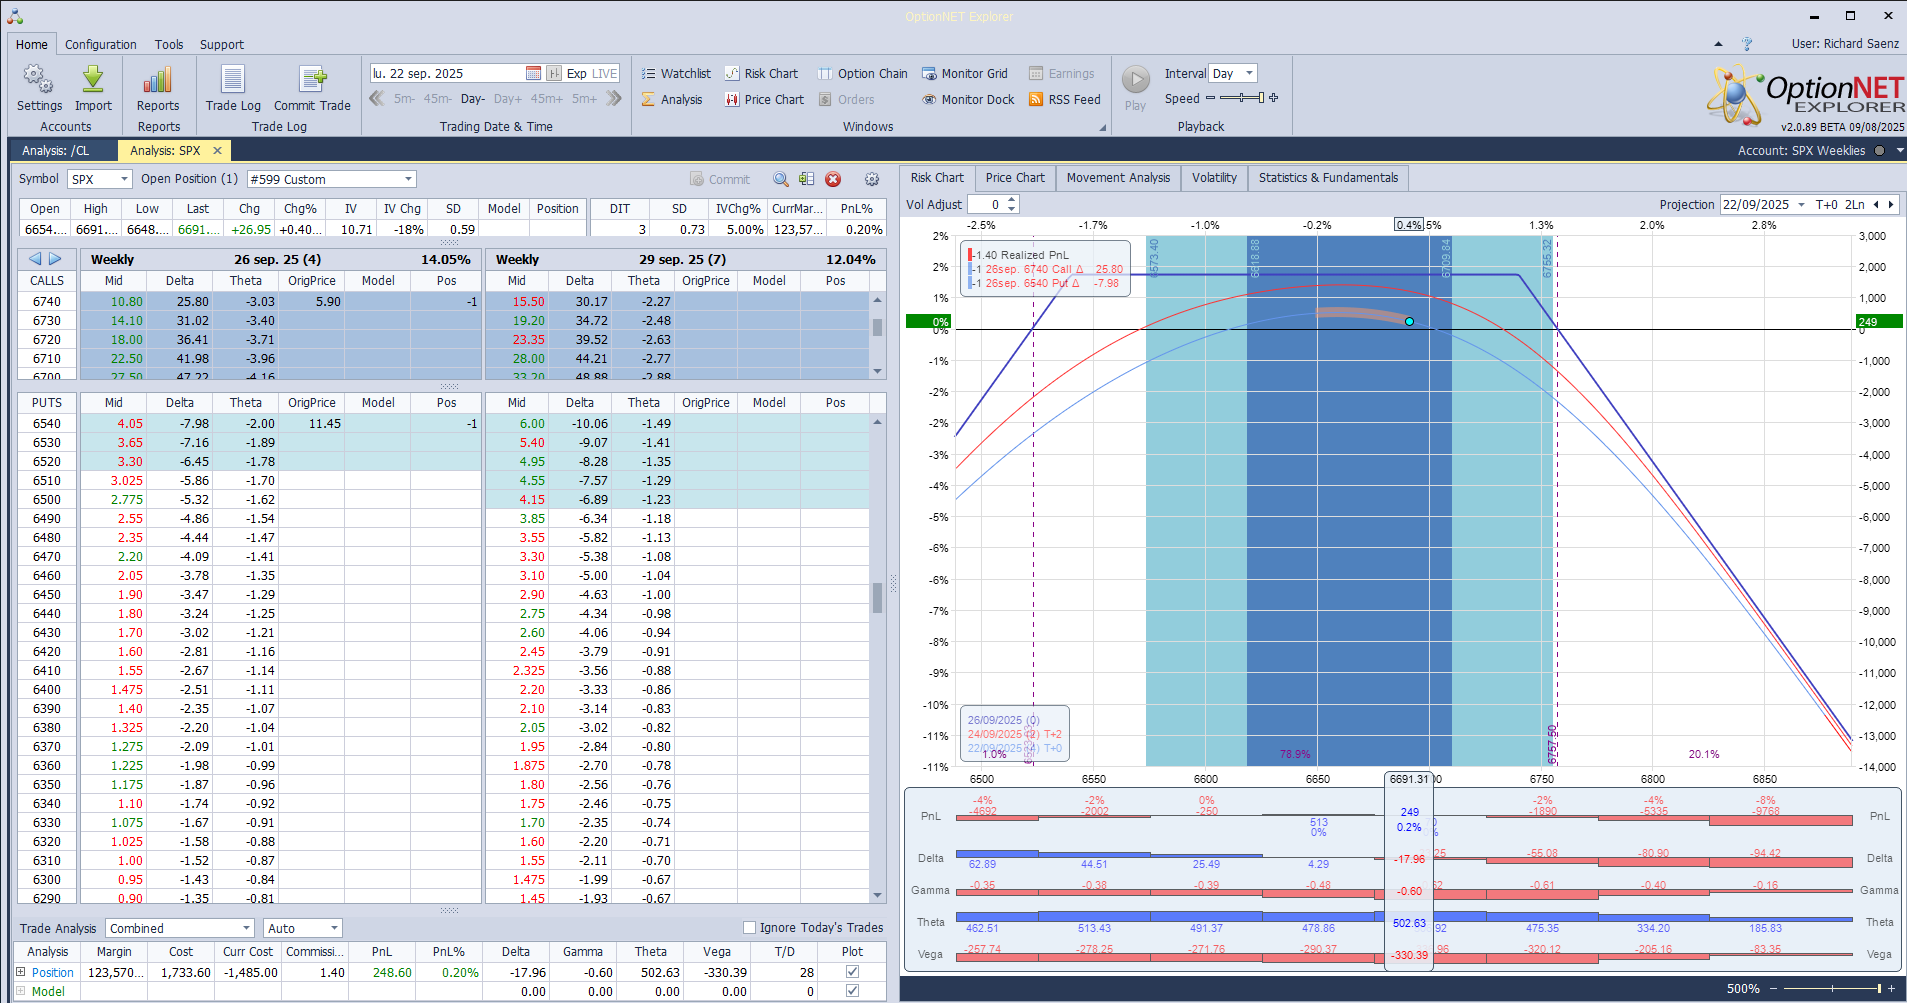
Task: Open the Configuration ribbon tab
Action: click(x=101, y=44)
